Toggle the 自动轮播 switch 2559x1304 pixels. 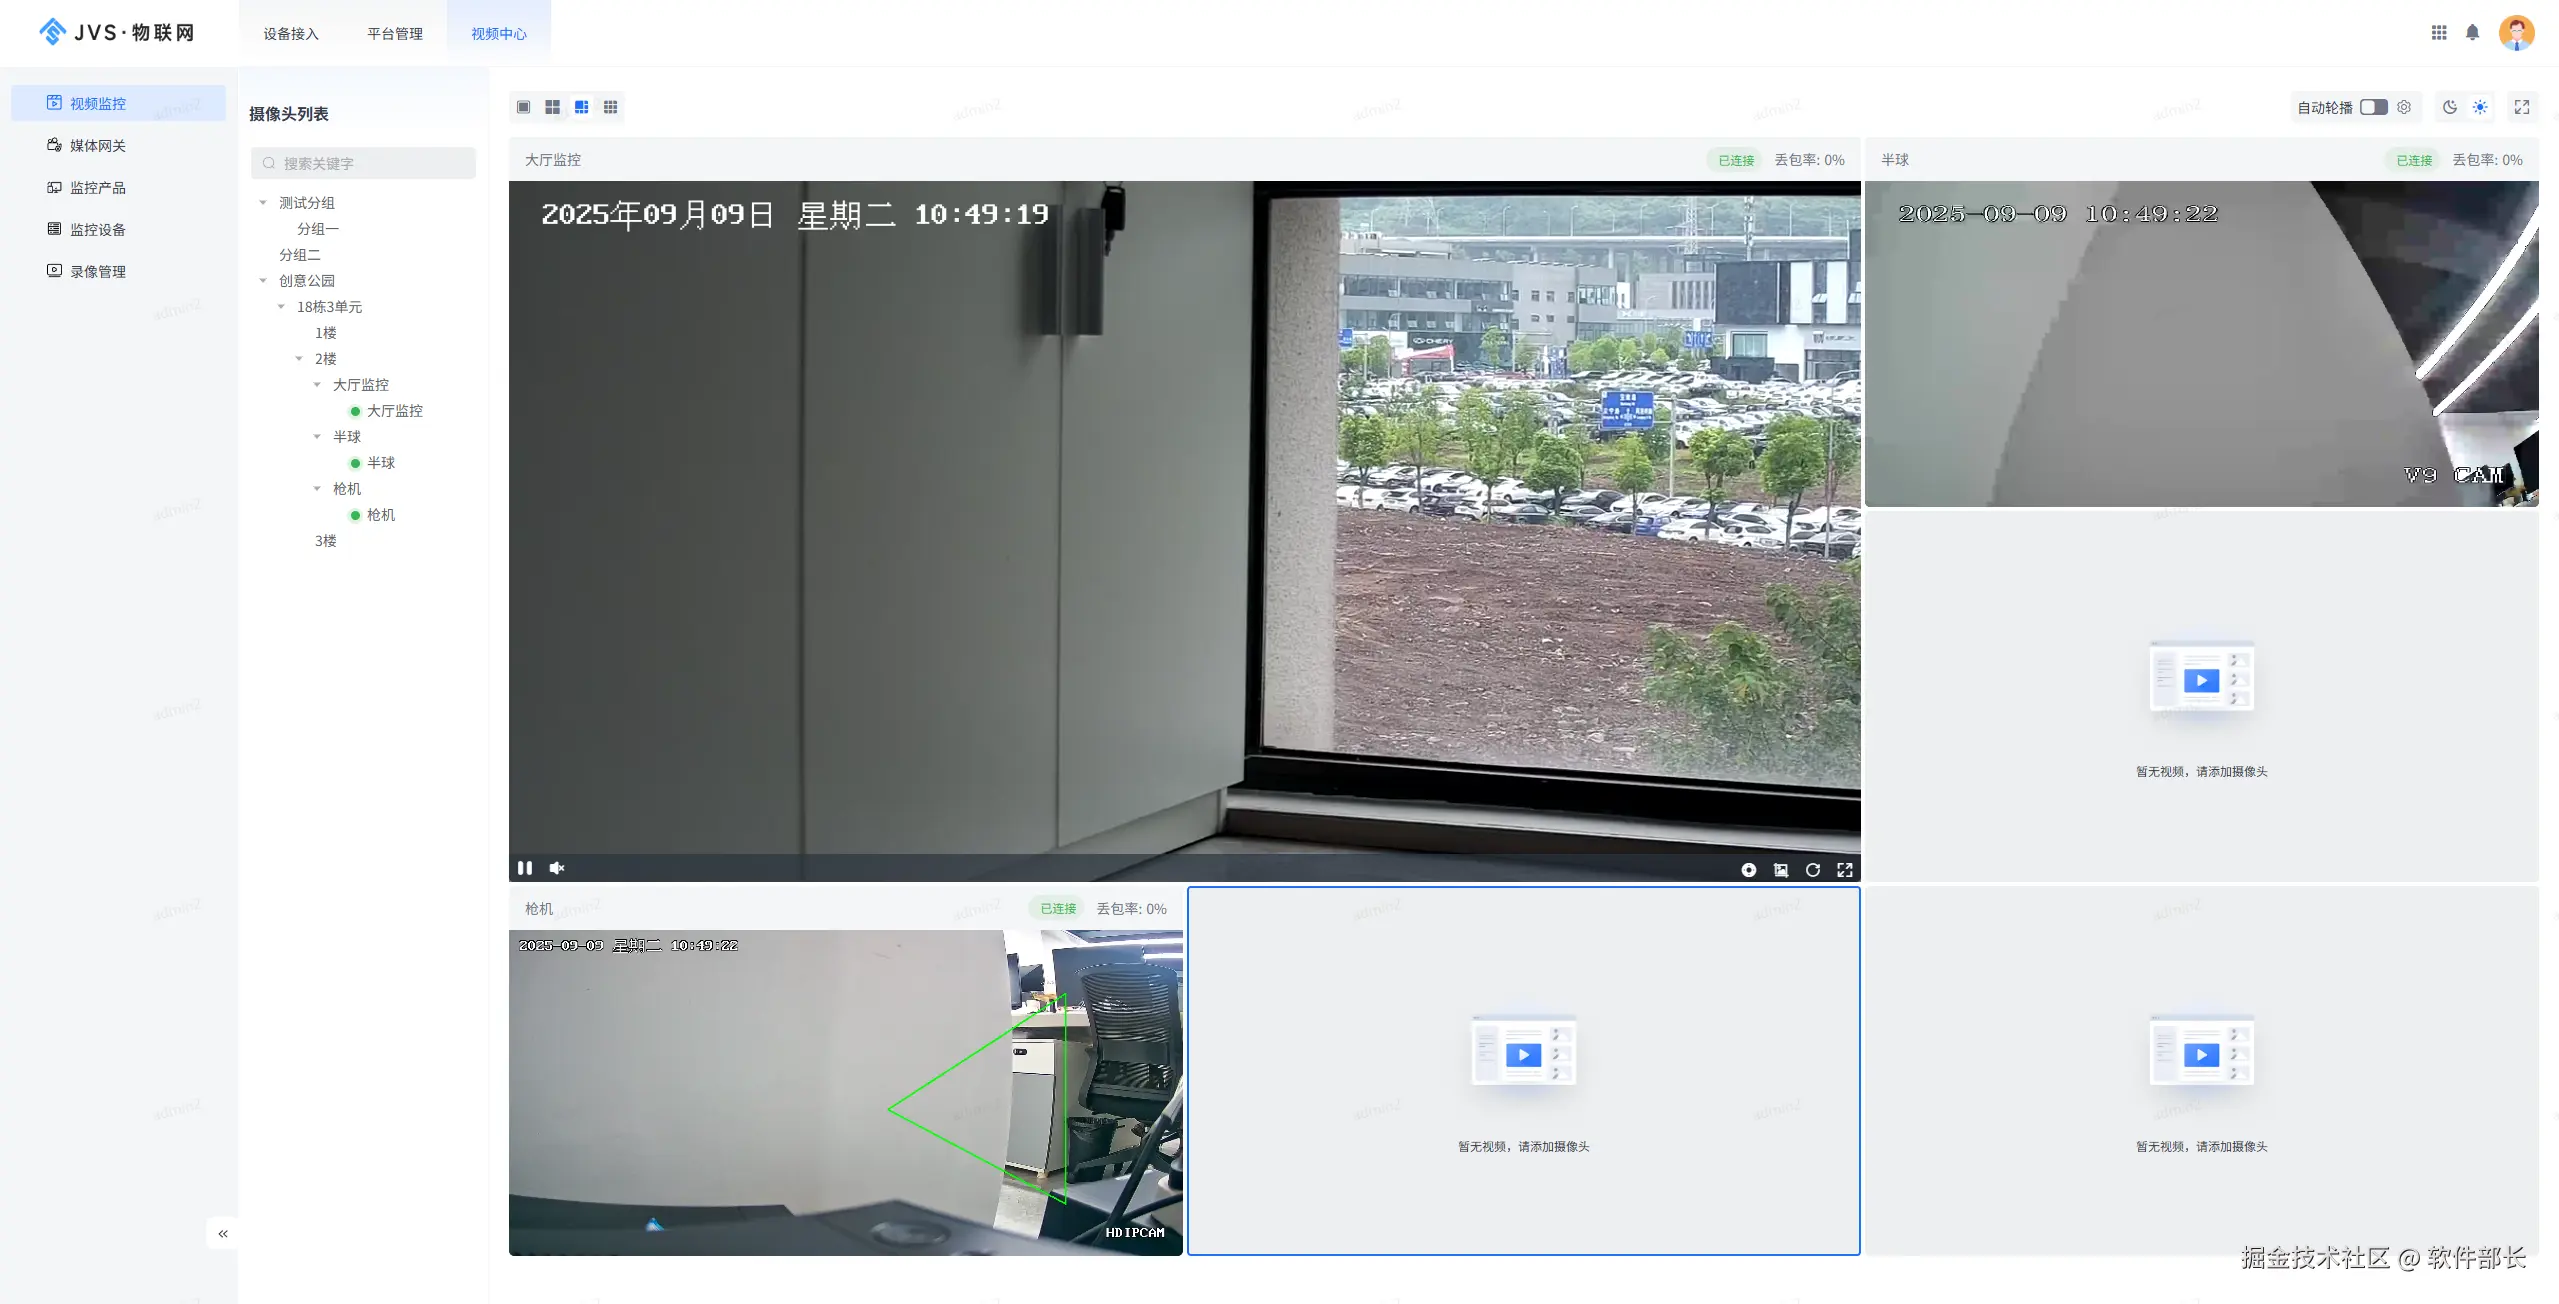point(2373,107)
